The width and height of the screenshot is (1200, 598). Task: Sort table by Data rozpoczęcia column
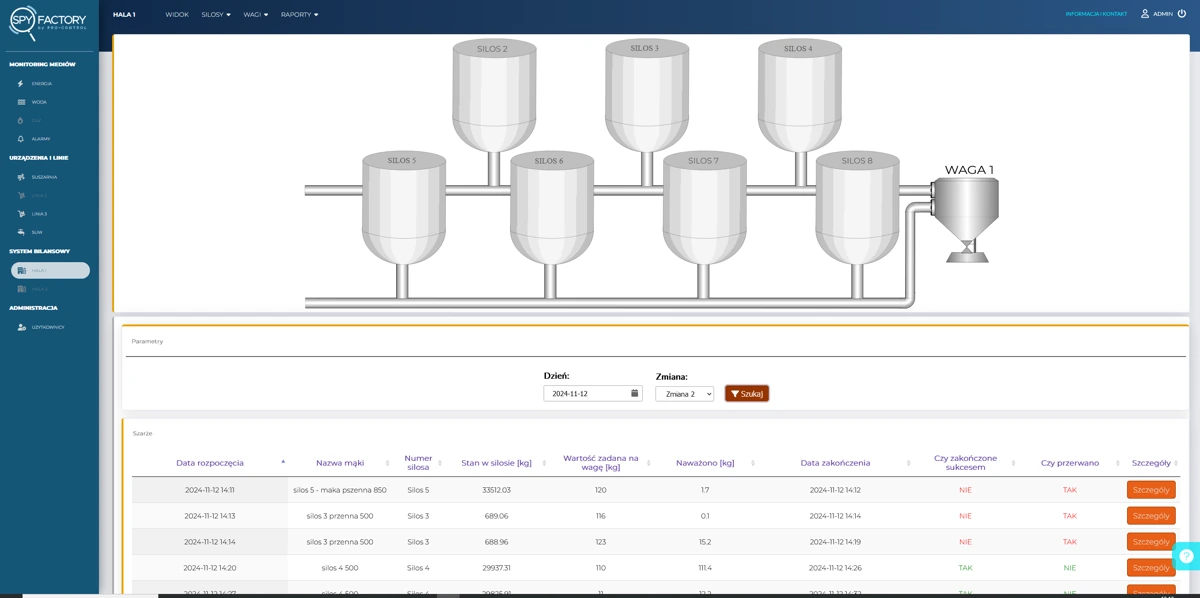point(210,463)
